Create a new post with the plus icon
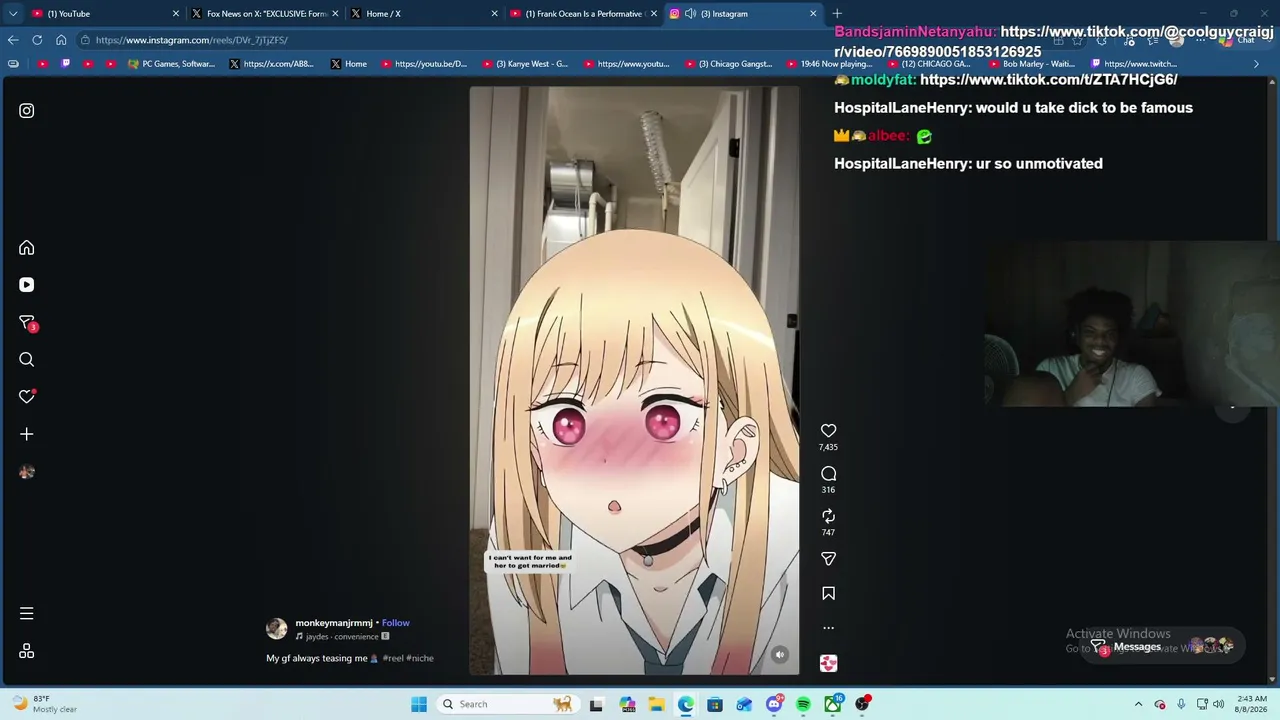The image size is (1280, 720). (x=27, y=434)
